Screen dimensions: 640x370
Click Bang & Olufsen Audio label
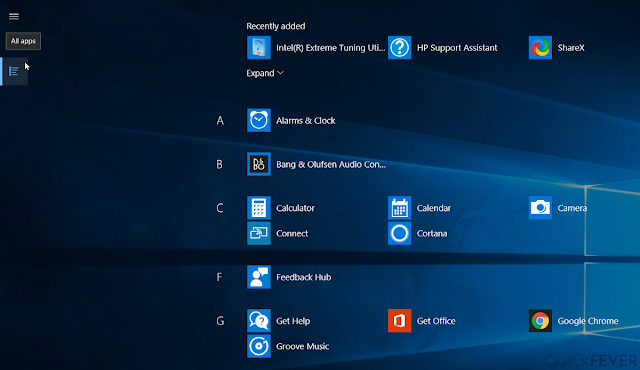click(331, 164)
